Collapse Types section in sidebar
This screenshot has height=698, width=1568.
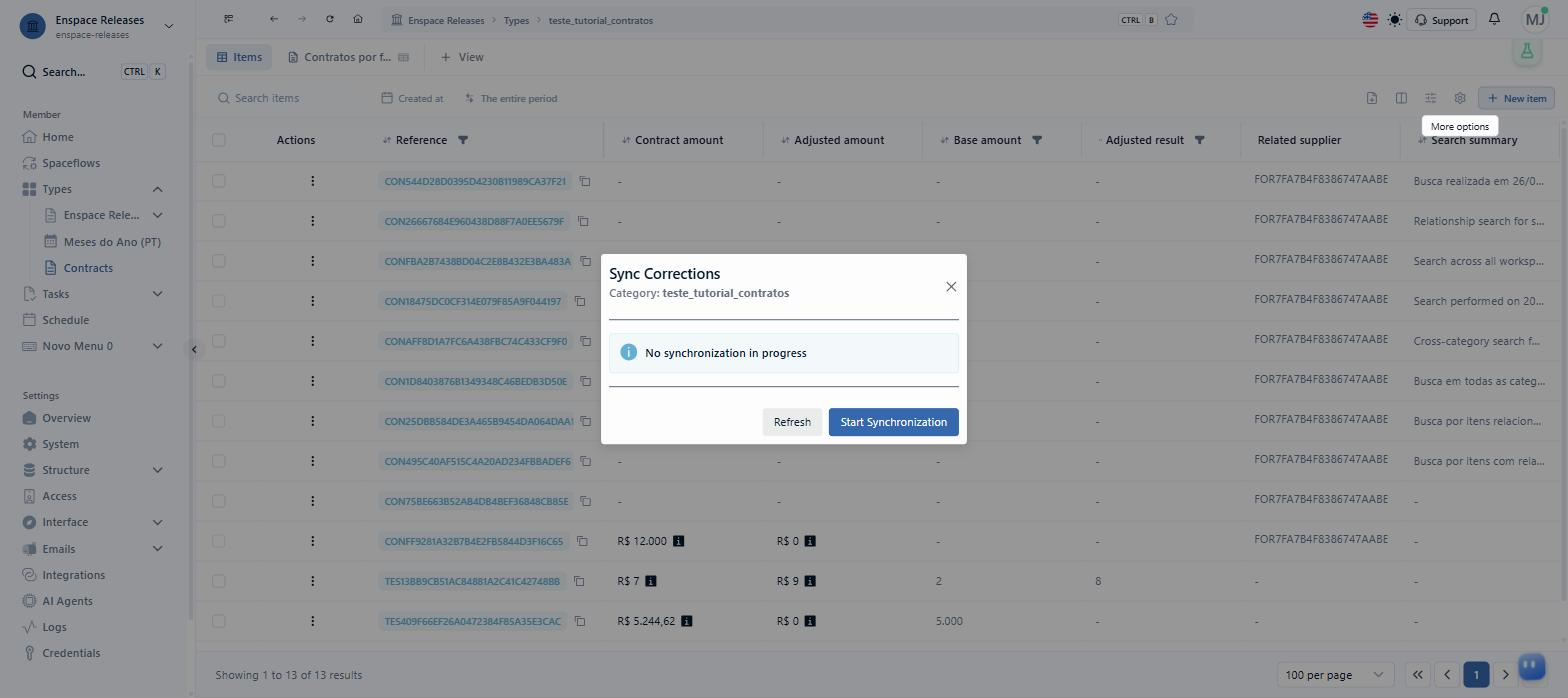pyautogui.click(x=157, y=189)
